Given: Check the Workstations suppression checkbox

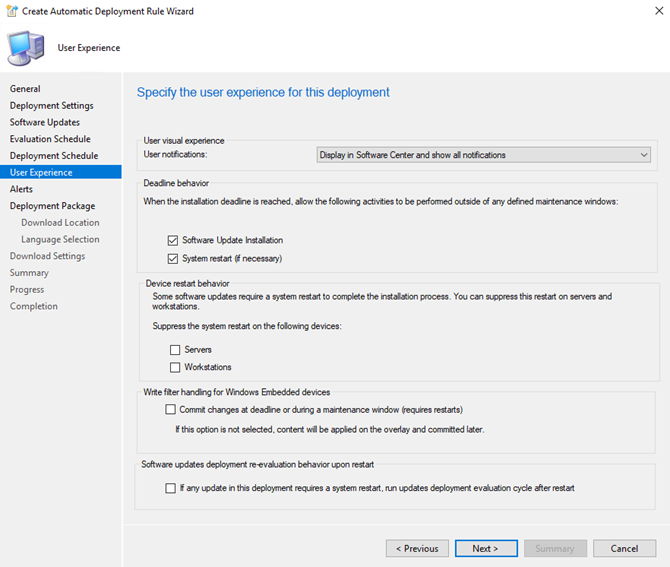Looking at the screenshot, I should click(x=175, y=367).
